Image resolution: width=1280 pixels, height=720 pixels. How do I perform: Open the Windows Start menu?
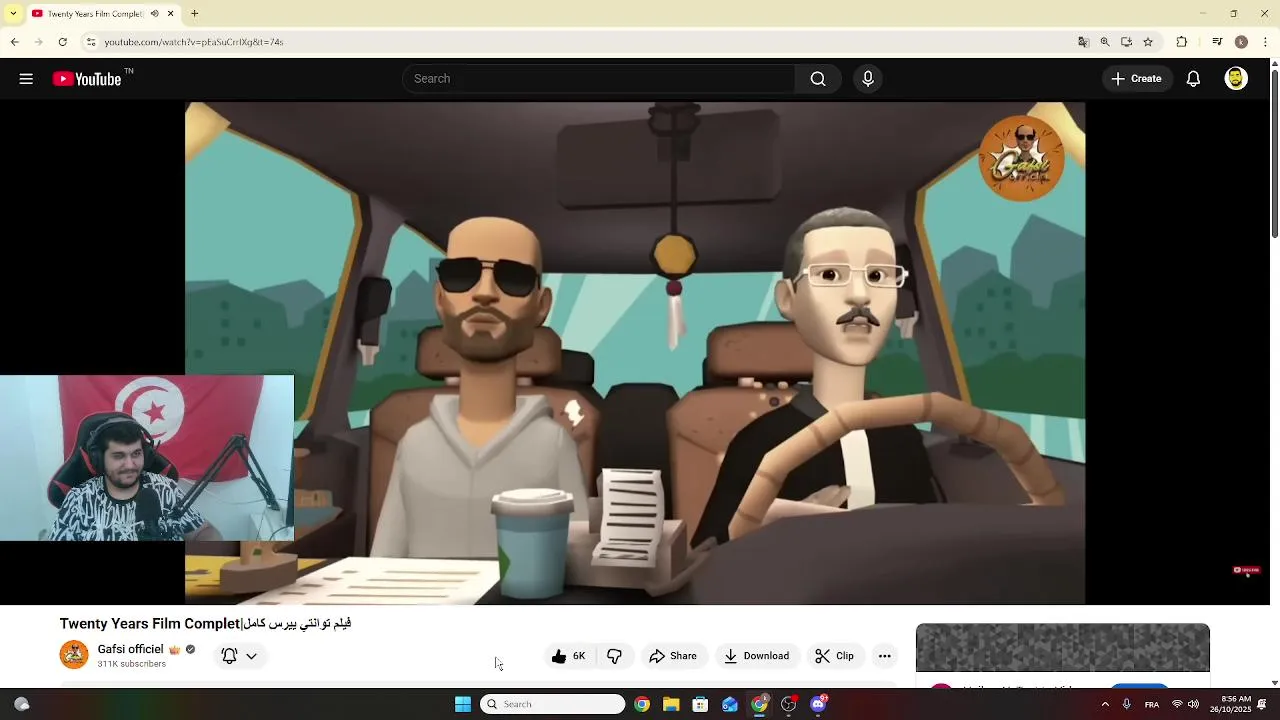tap(463, 704)
